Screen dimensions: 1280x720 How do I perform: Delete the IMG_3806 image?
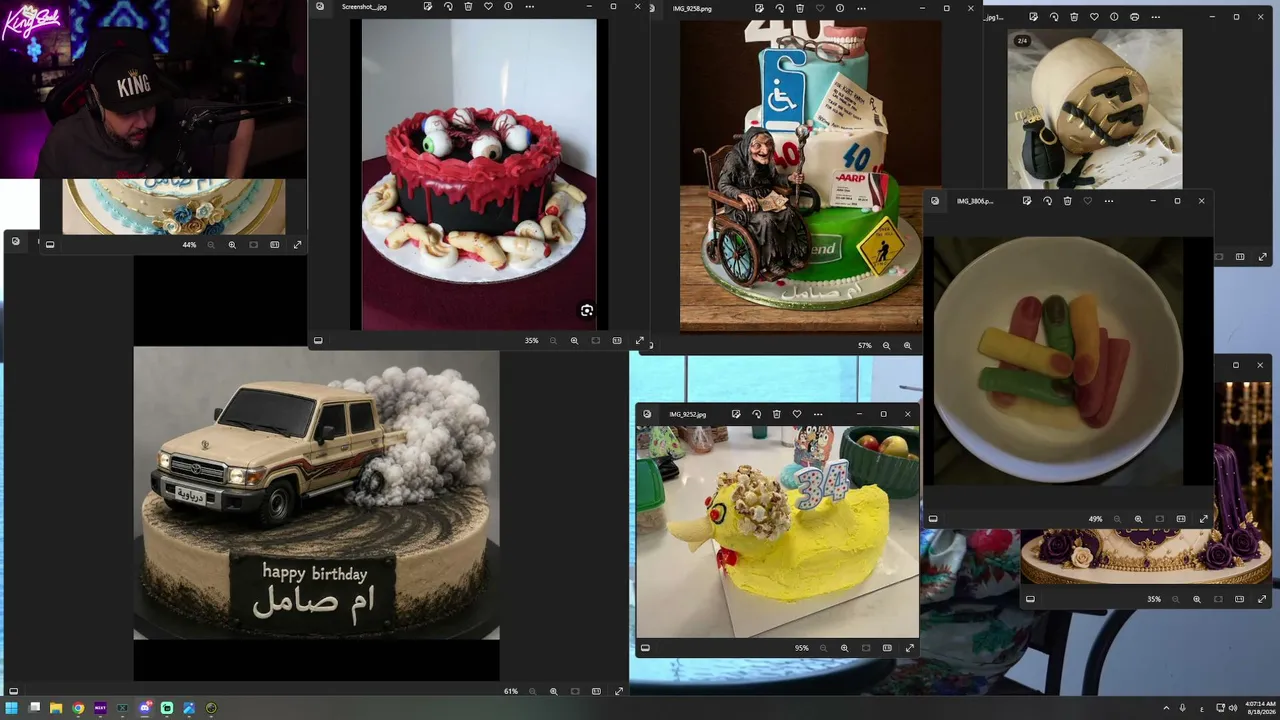coord(1067,201)
